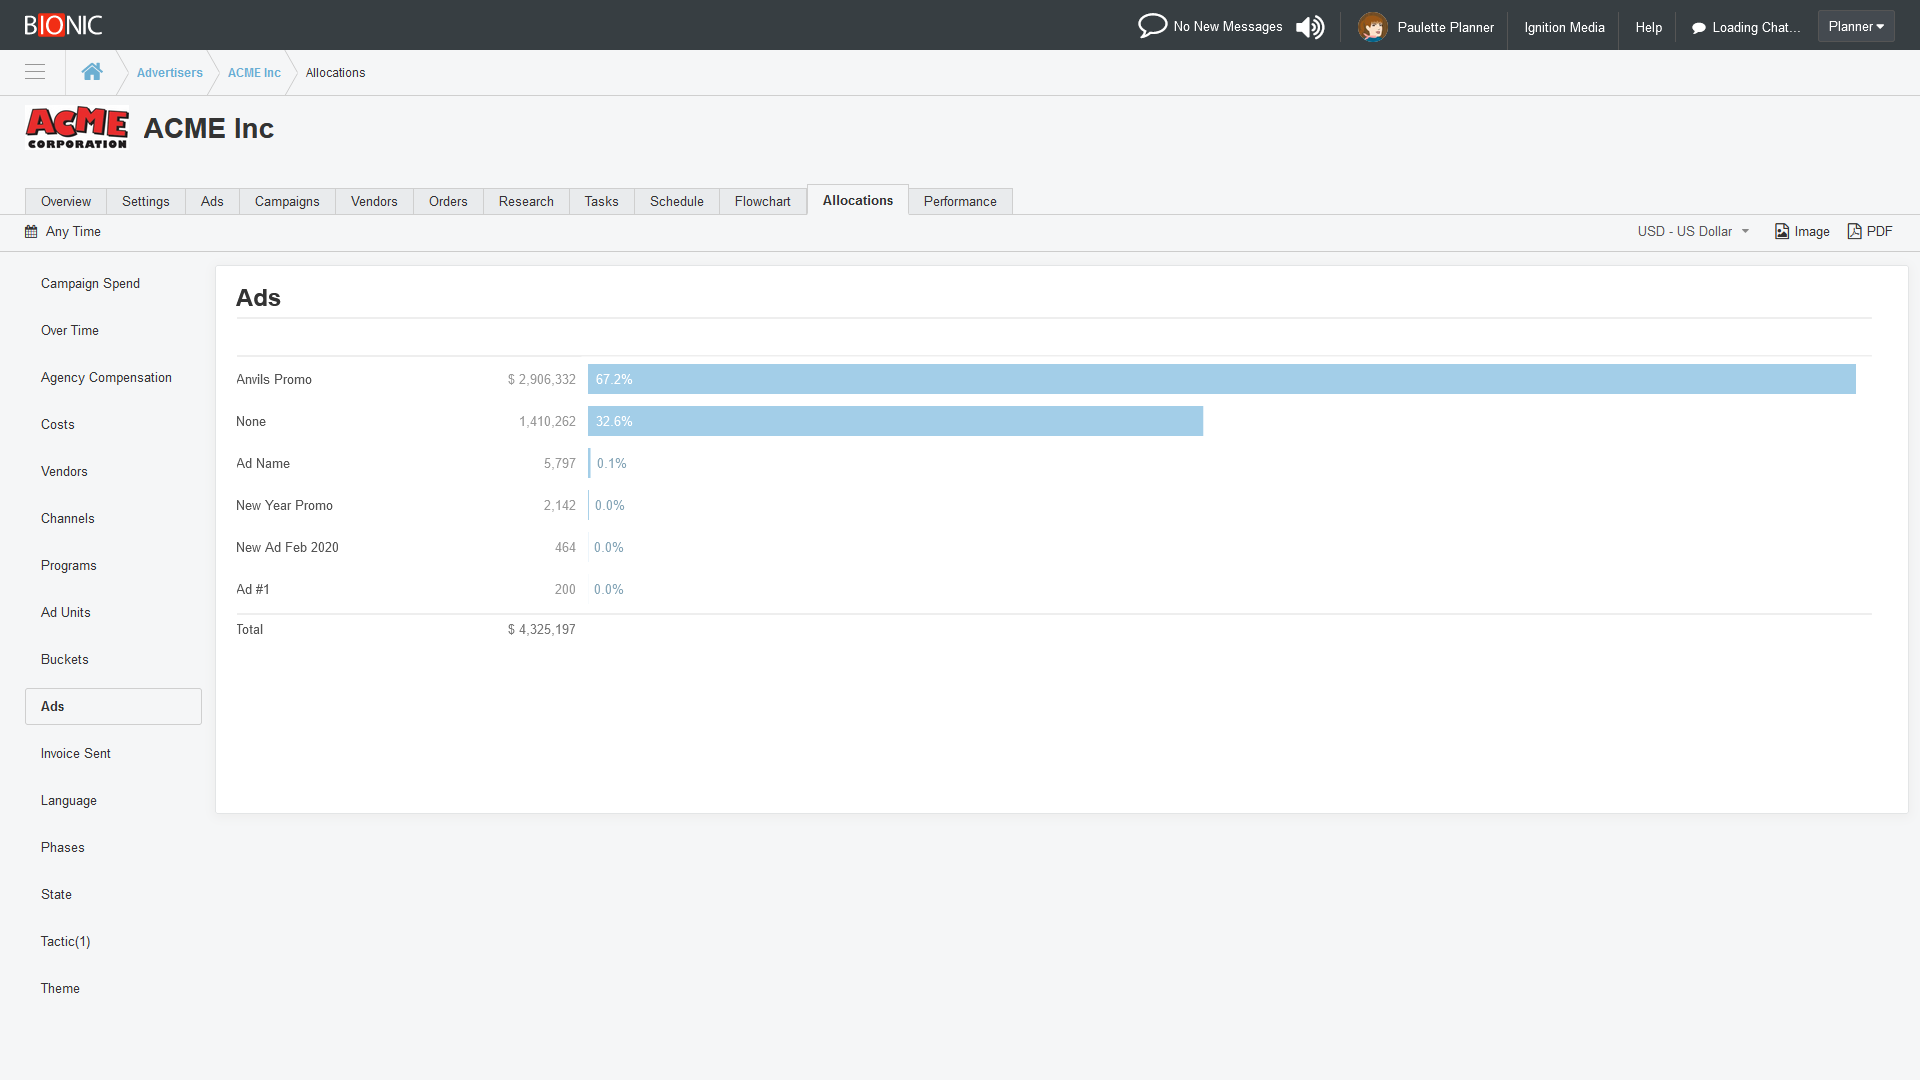Switch to the Flowchart tab
1920x1080 pixels.
762,202
